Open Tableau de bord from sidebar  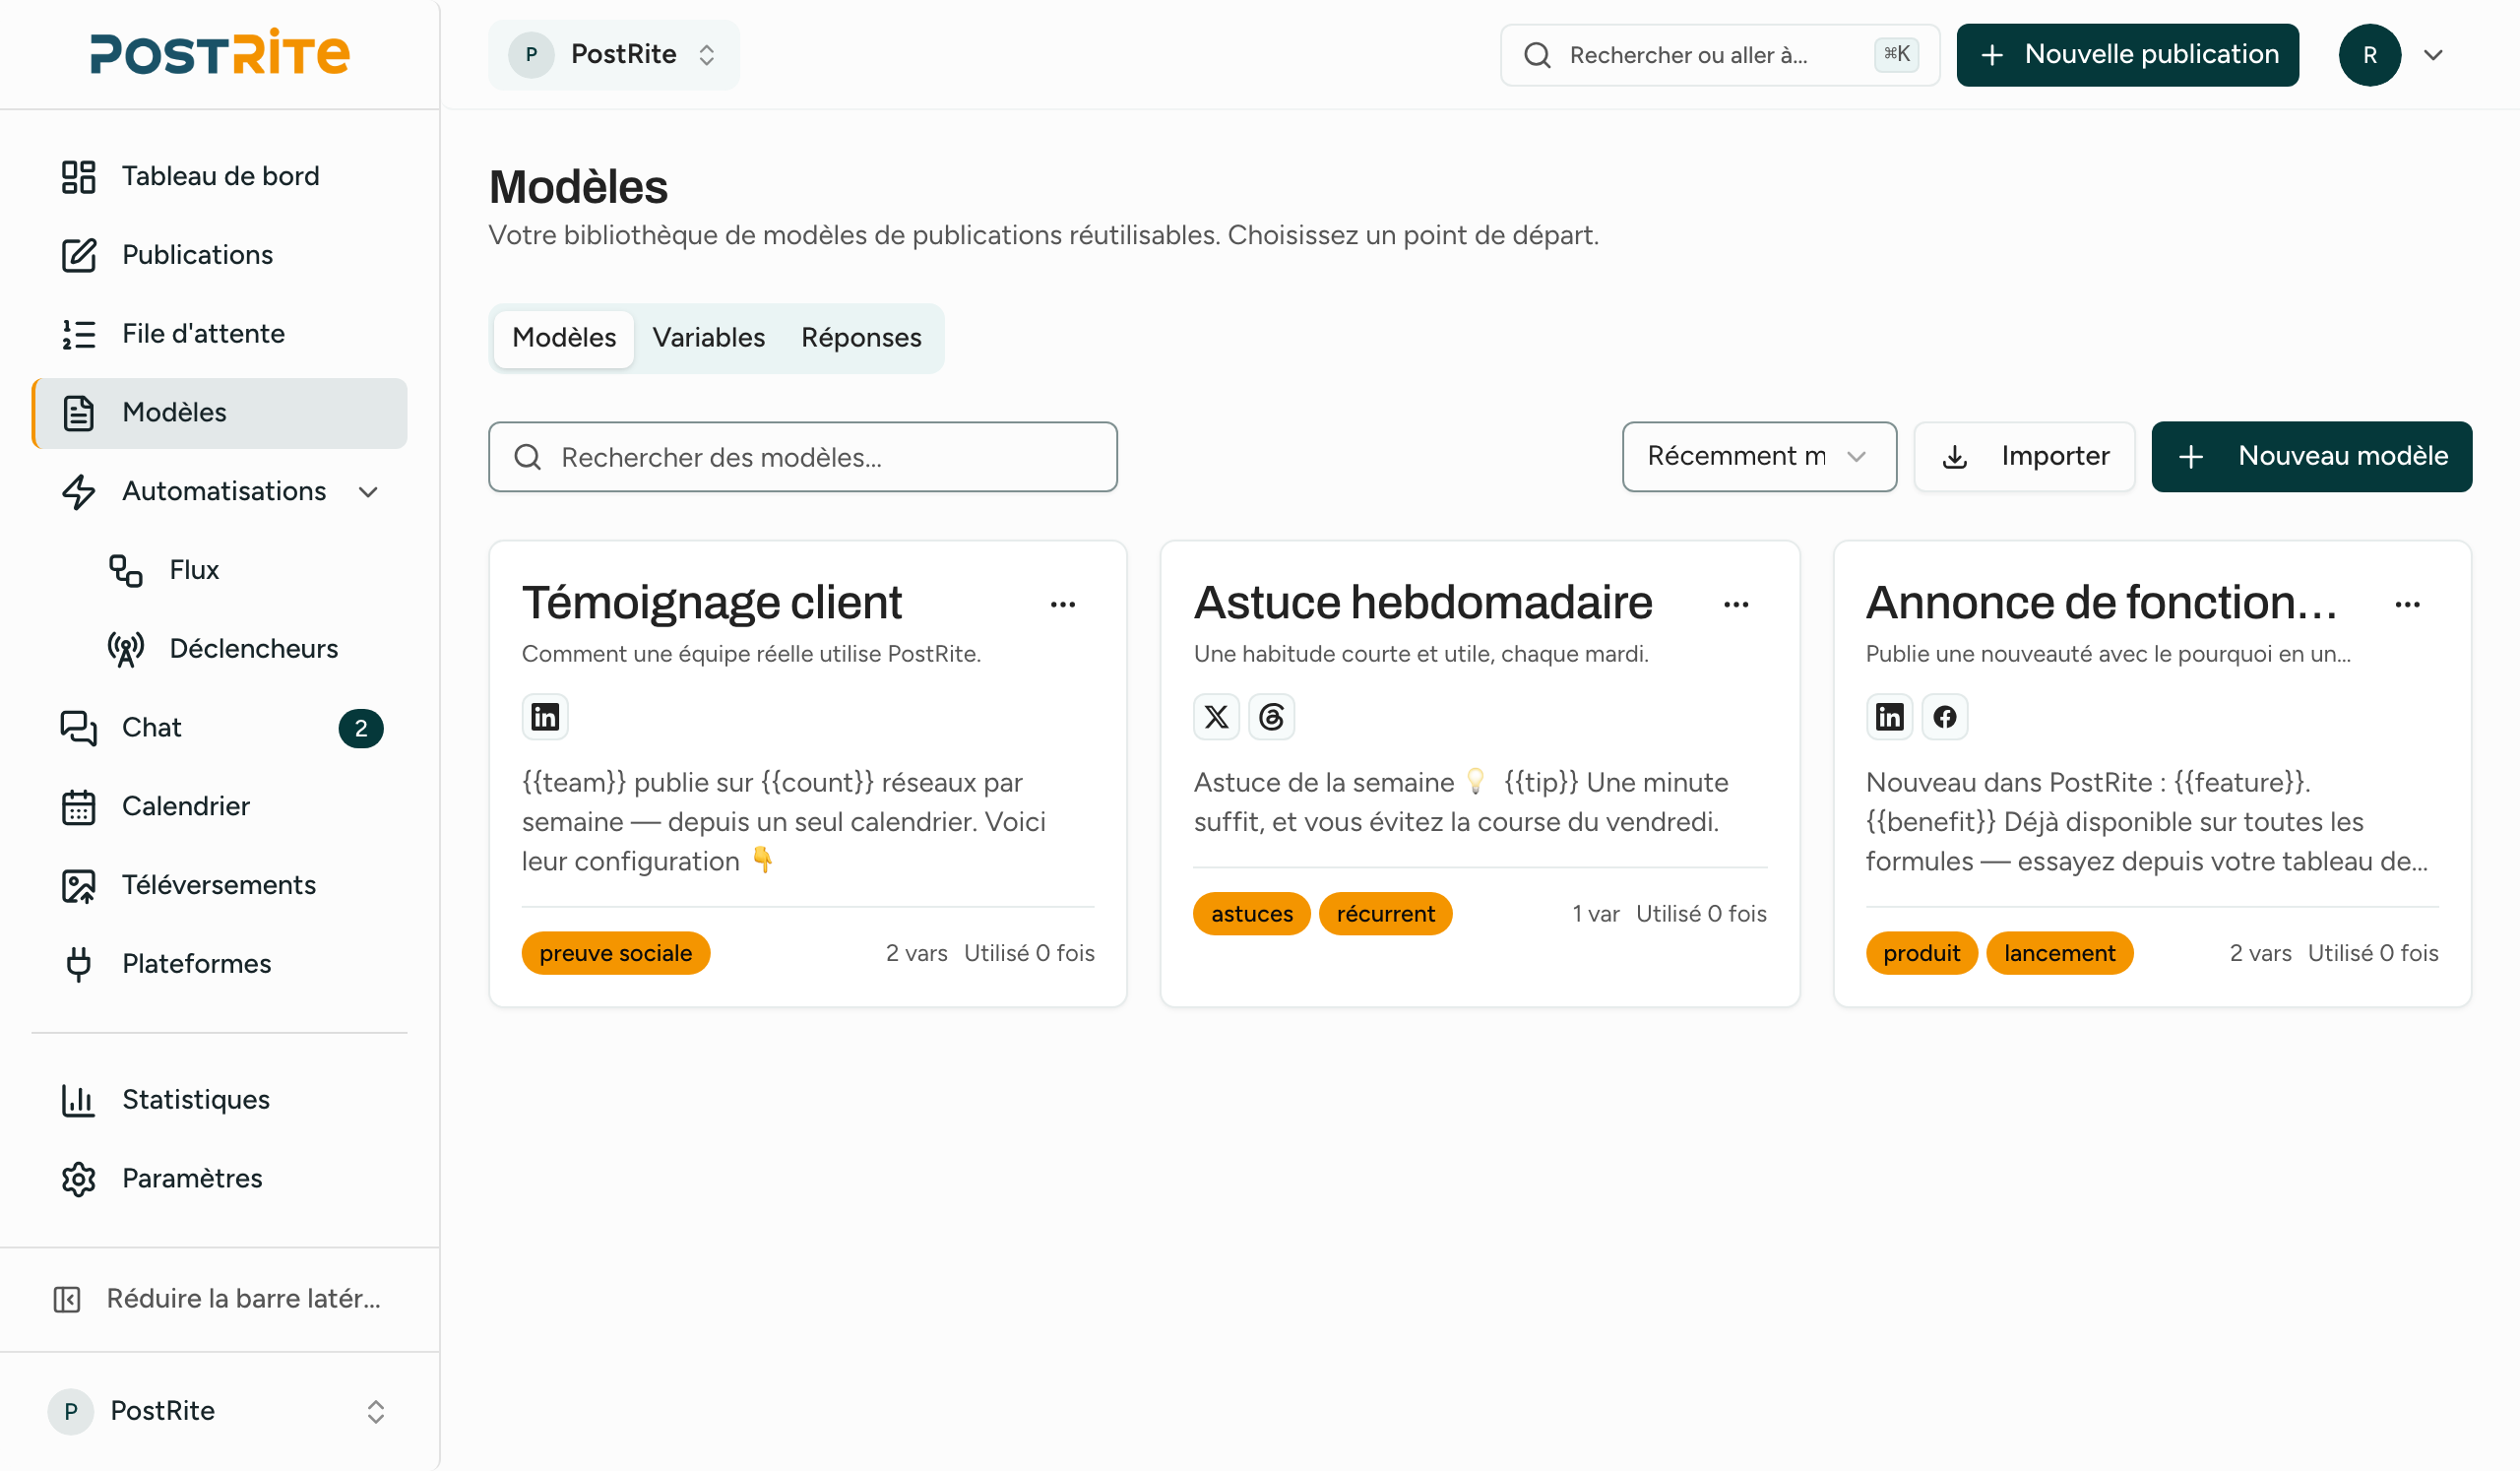click(x=219, y=176)
